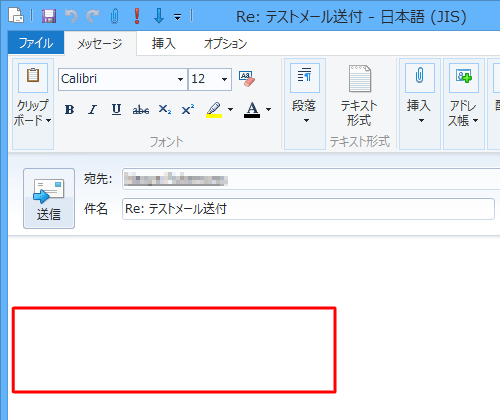Expand アドレス帳 dropdown arrow

coord(476,121)
